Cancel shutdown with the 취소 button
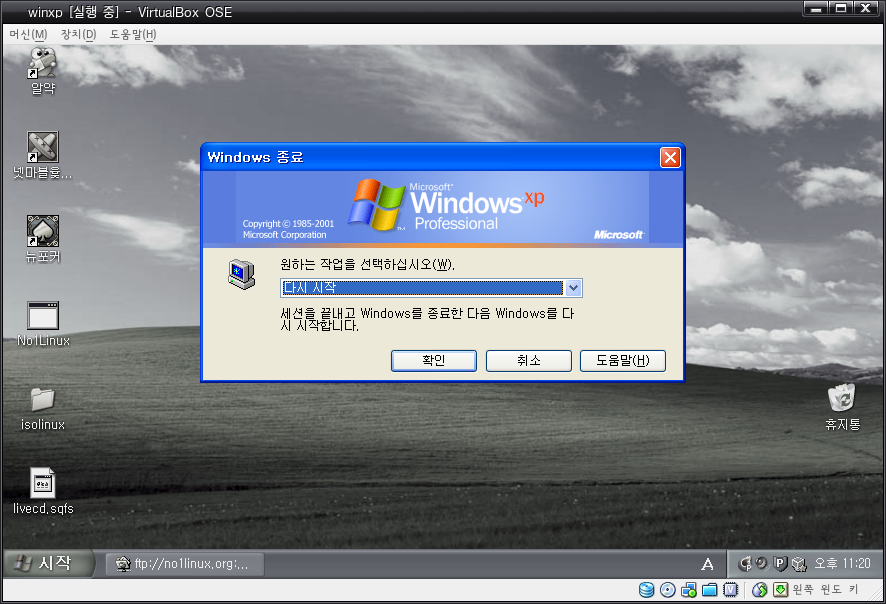886x604 pixels. click(x=529, y=360)
